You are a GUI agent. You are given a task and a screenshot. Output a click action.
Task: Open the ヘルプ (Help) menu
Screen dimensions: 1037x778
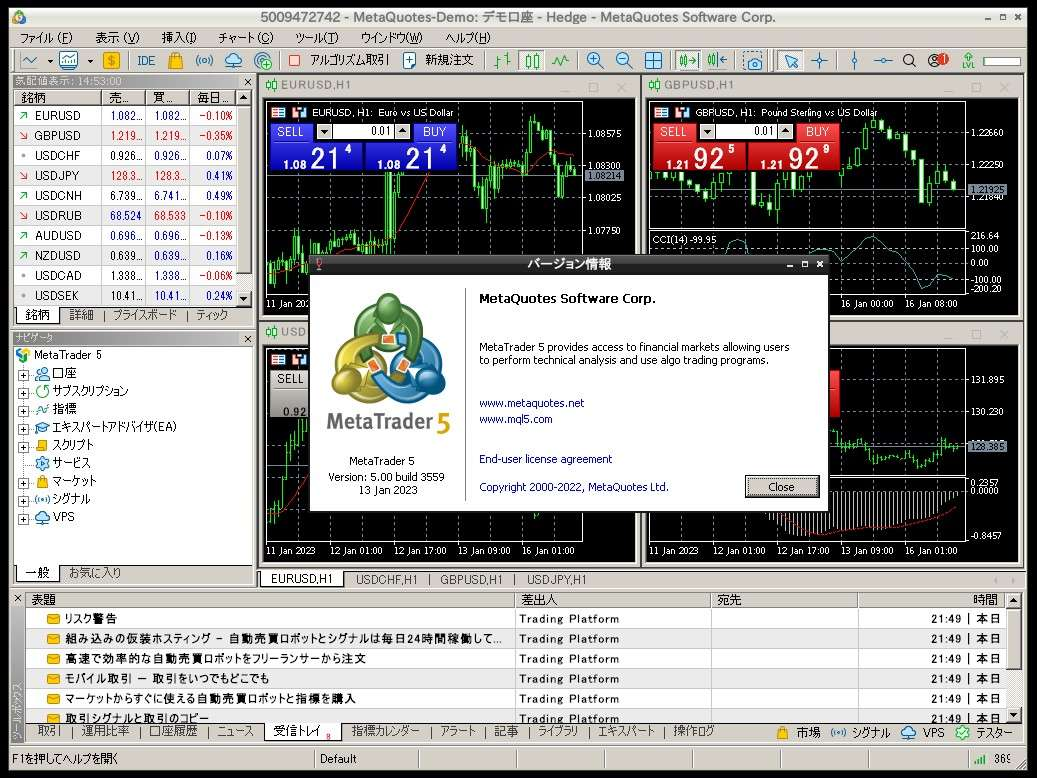(468, 38)
